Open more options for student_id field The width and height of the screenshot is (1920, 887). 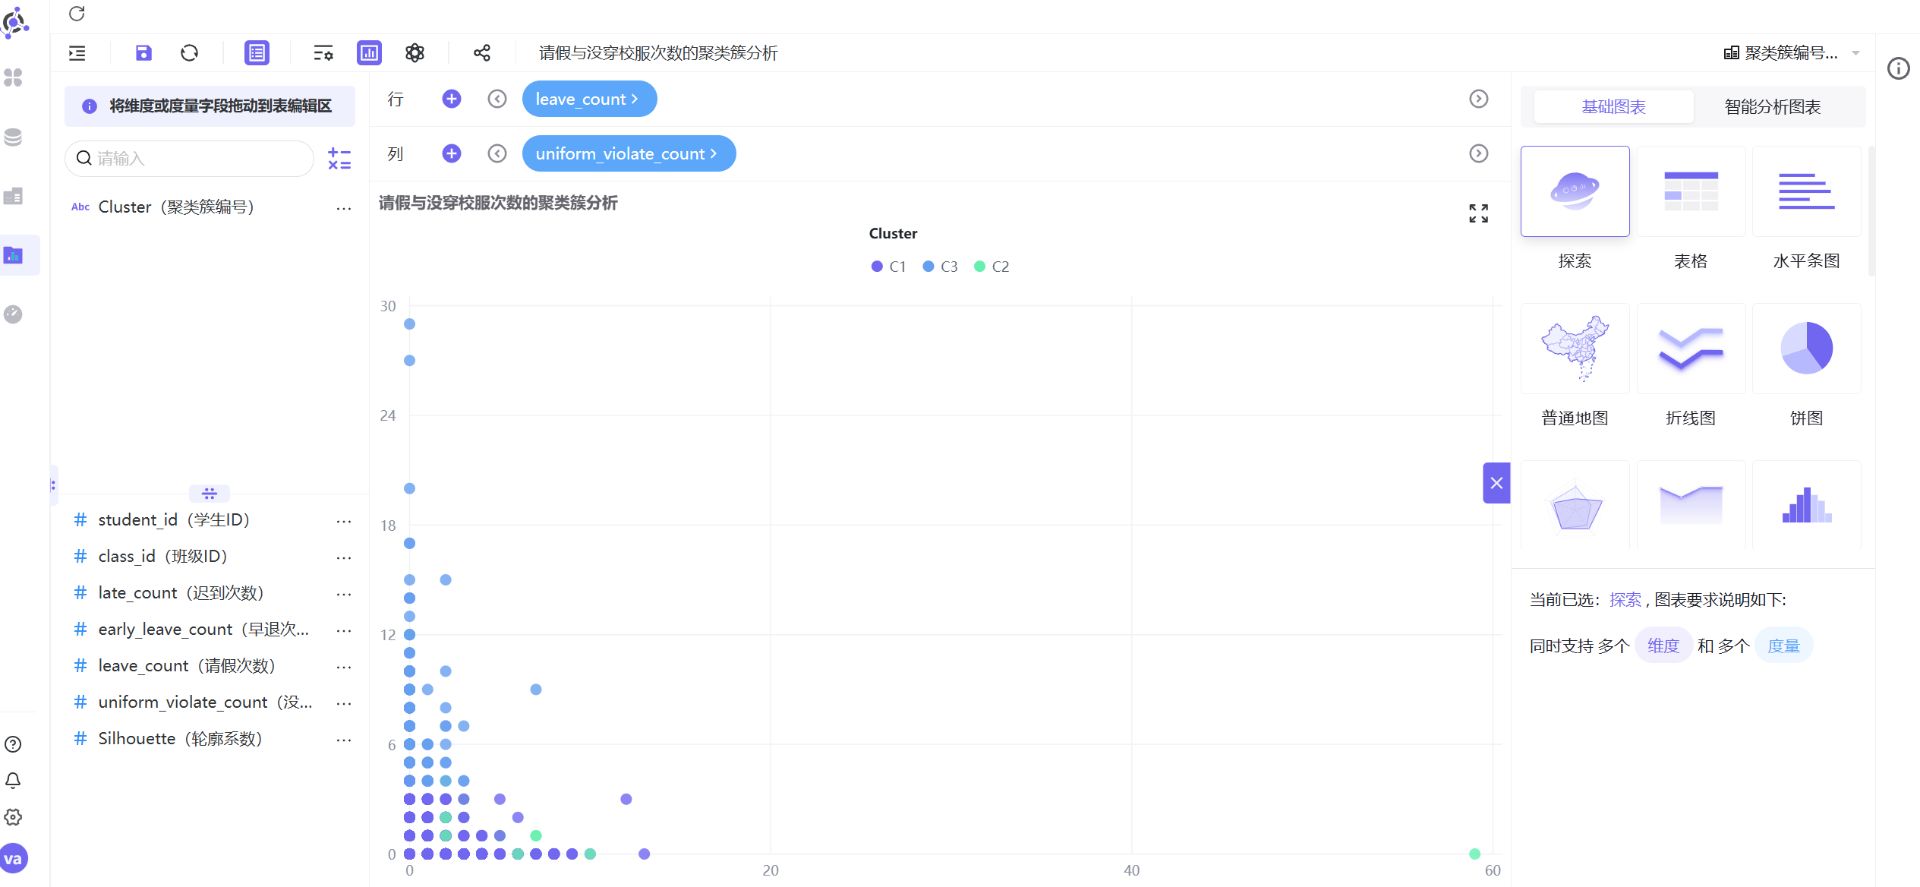344,521
